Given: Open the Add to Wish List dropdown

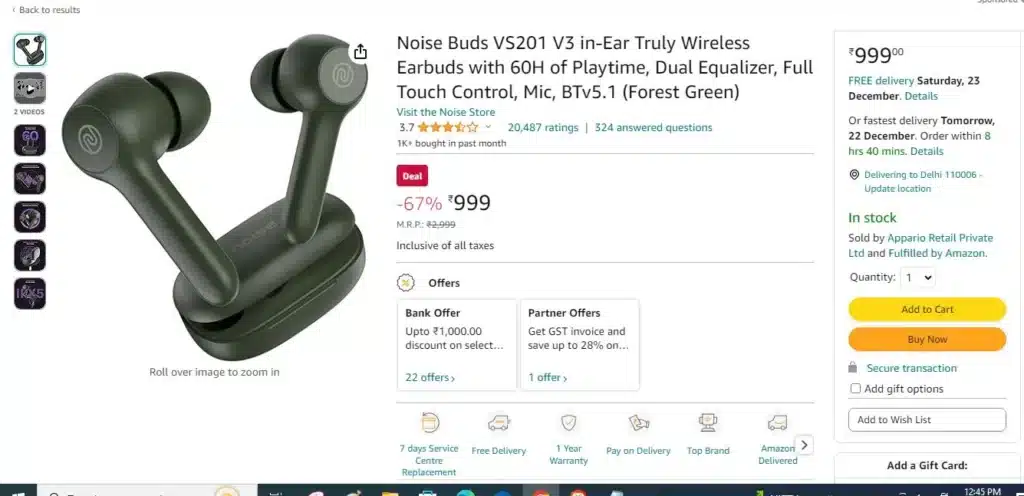Looking at the screenshot, I should (x=927, y=420).
